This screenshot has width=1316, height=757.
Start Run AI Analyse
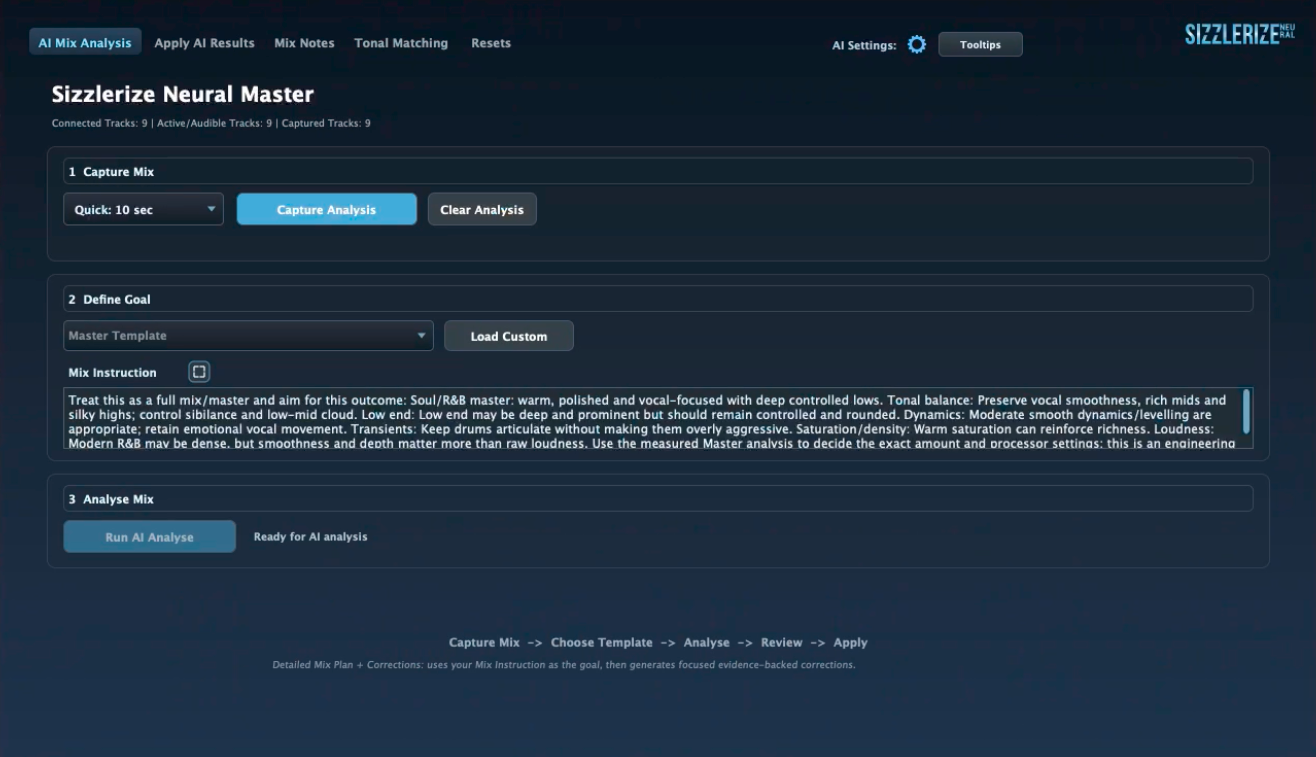[x=150, y=537]
